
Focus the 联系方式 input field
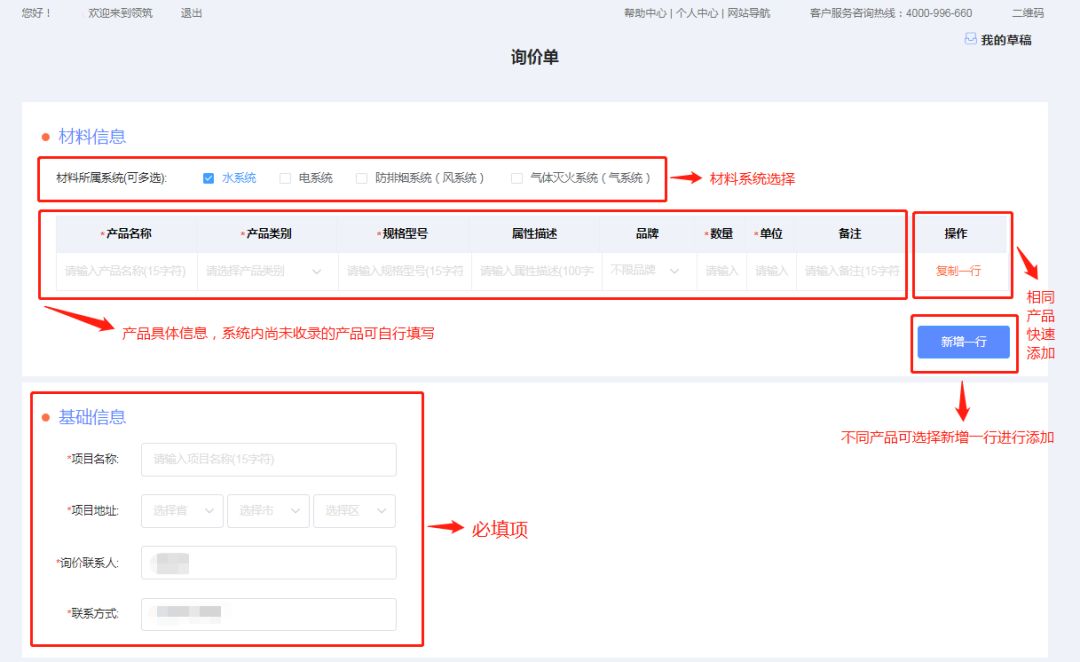click(x=269, y=614)
